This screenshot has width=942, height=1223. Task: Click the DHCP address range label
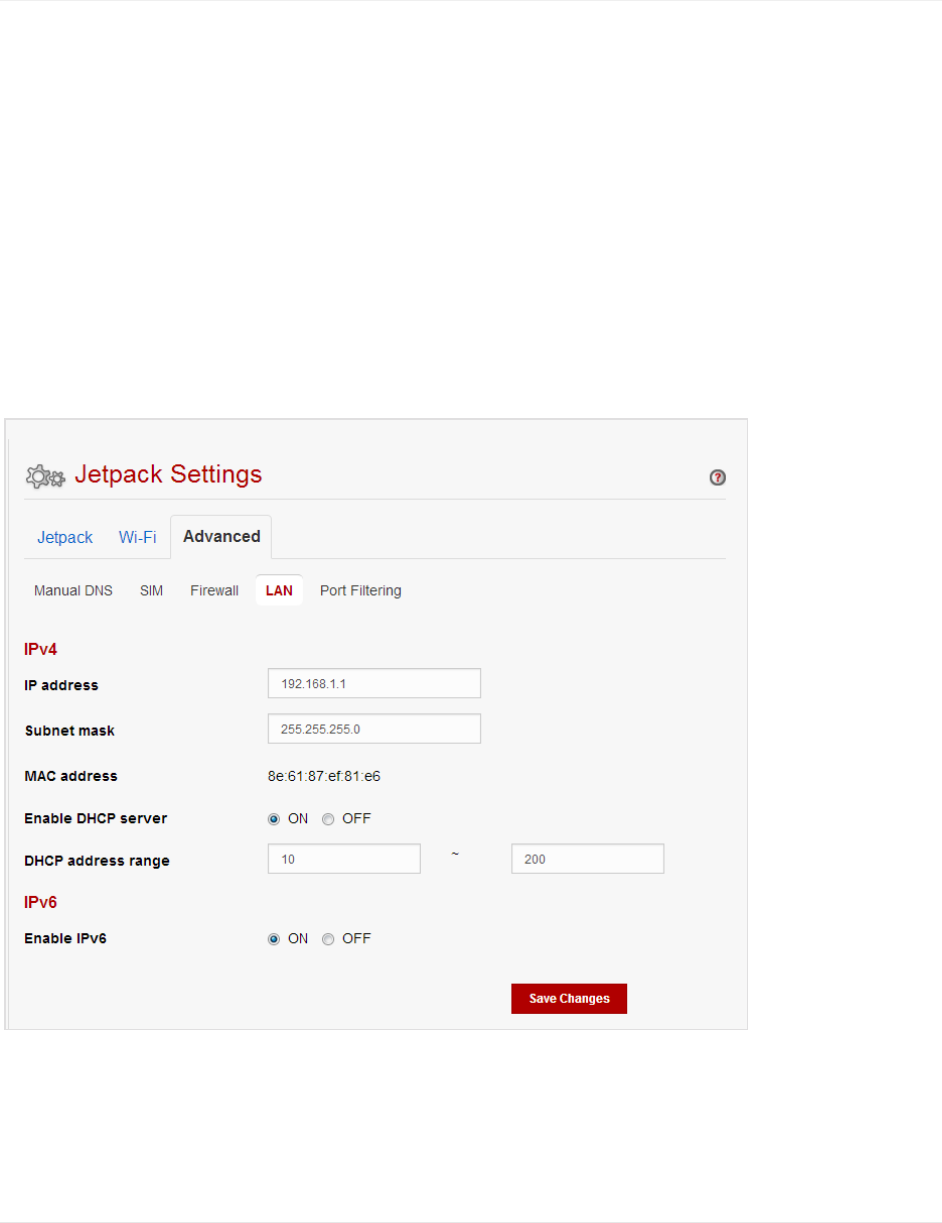click(x=97, y=861)
